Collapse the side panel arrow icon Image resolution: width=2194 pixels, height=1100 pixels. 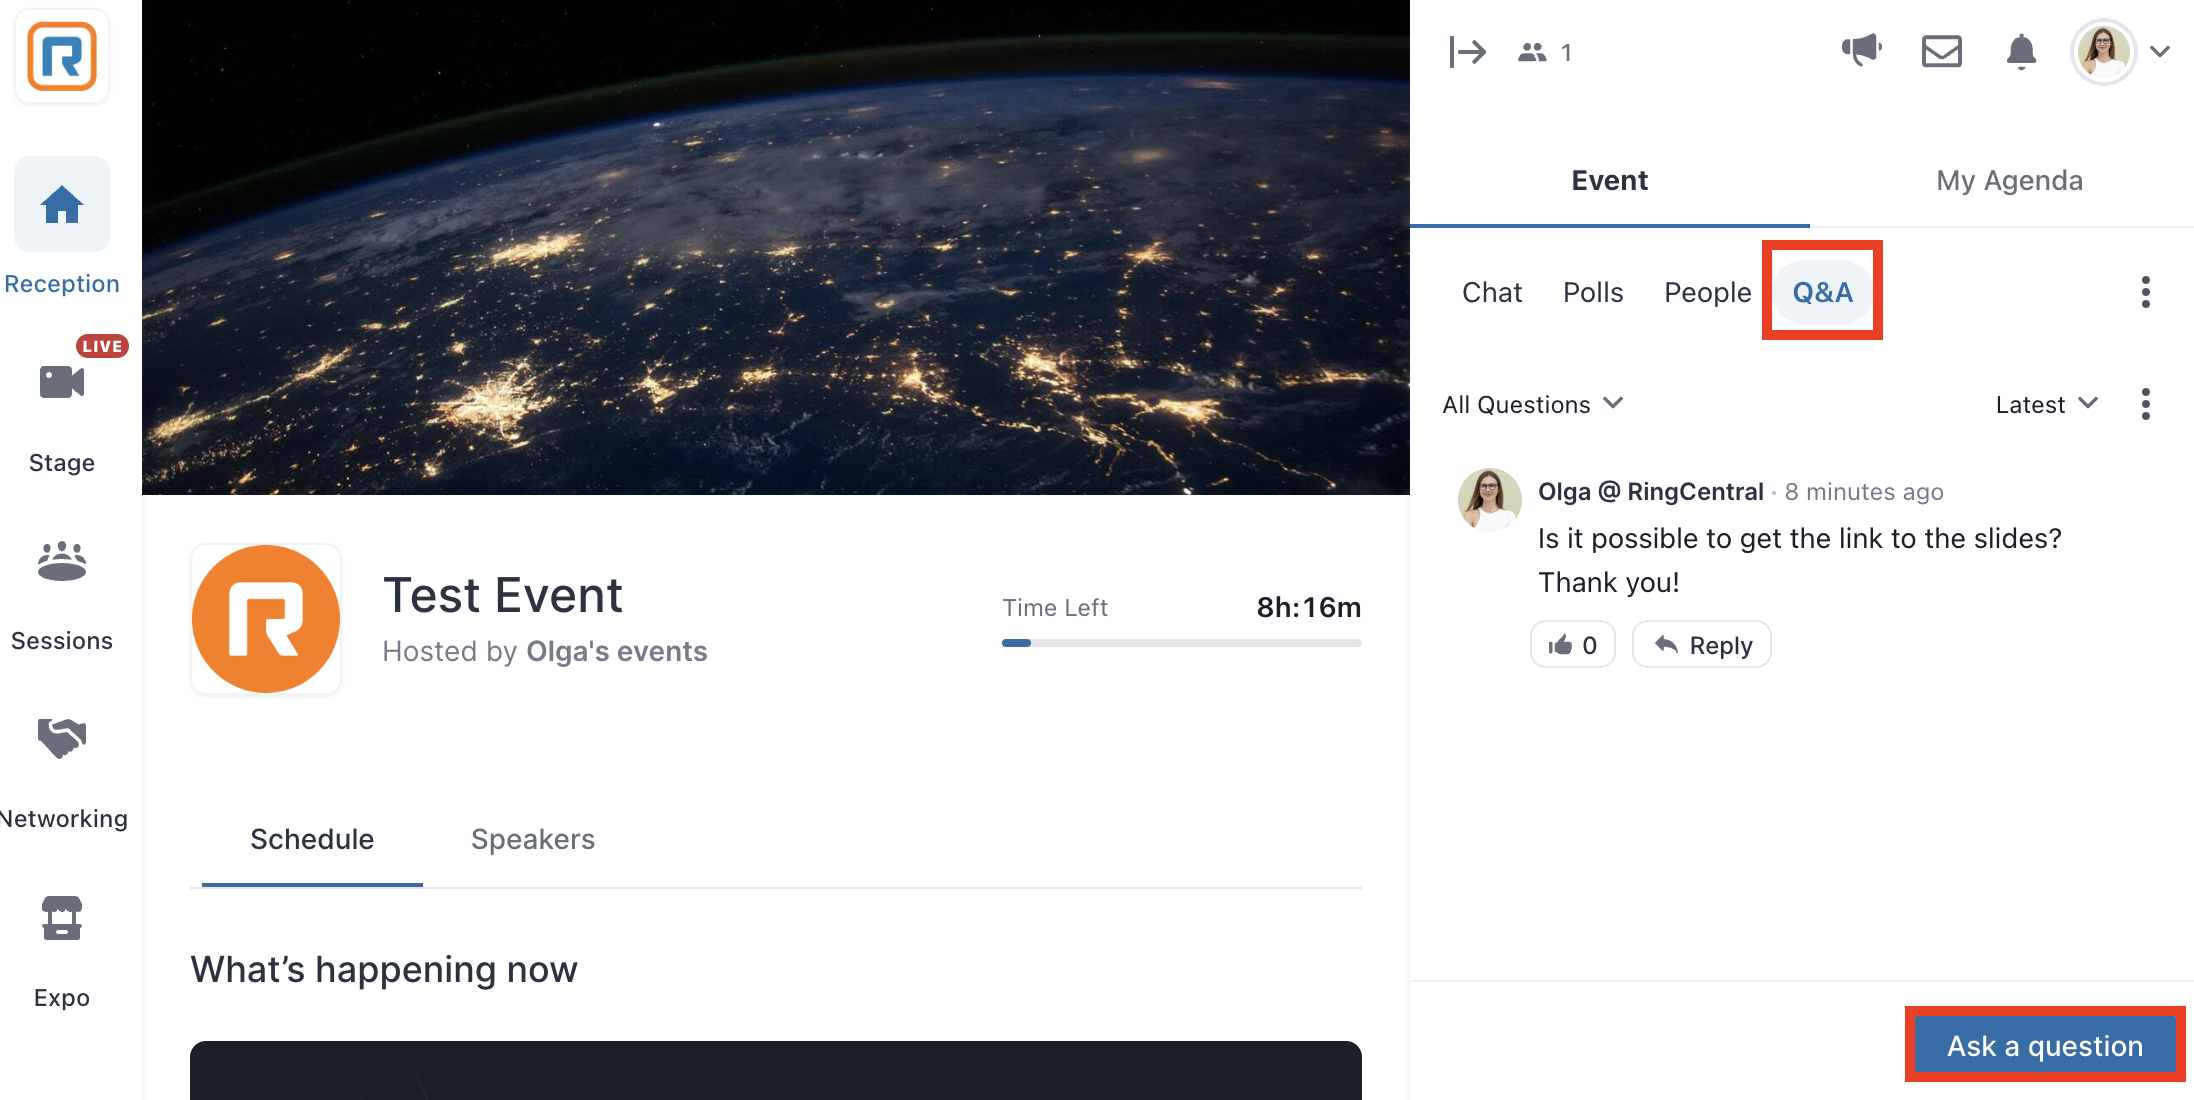point(1467,52)
